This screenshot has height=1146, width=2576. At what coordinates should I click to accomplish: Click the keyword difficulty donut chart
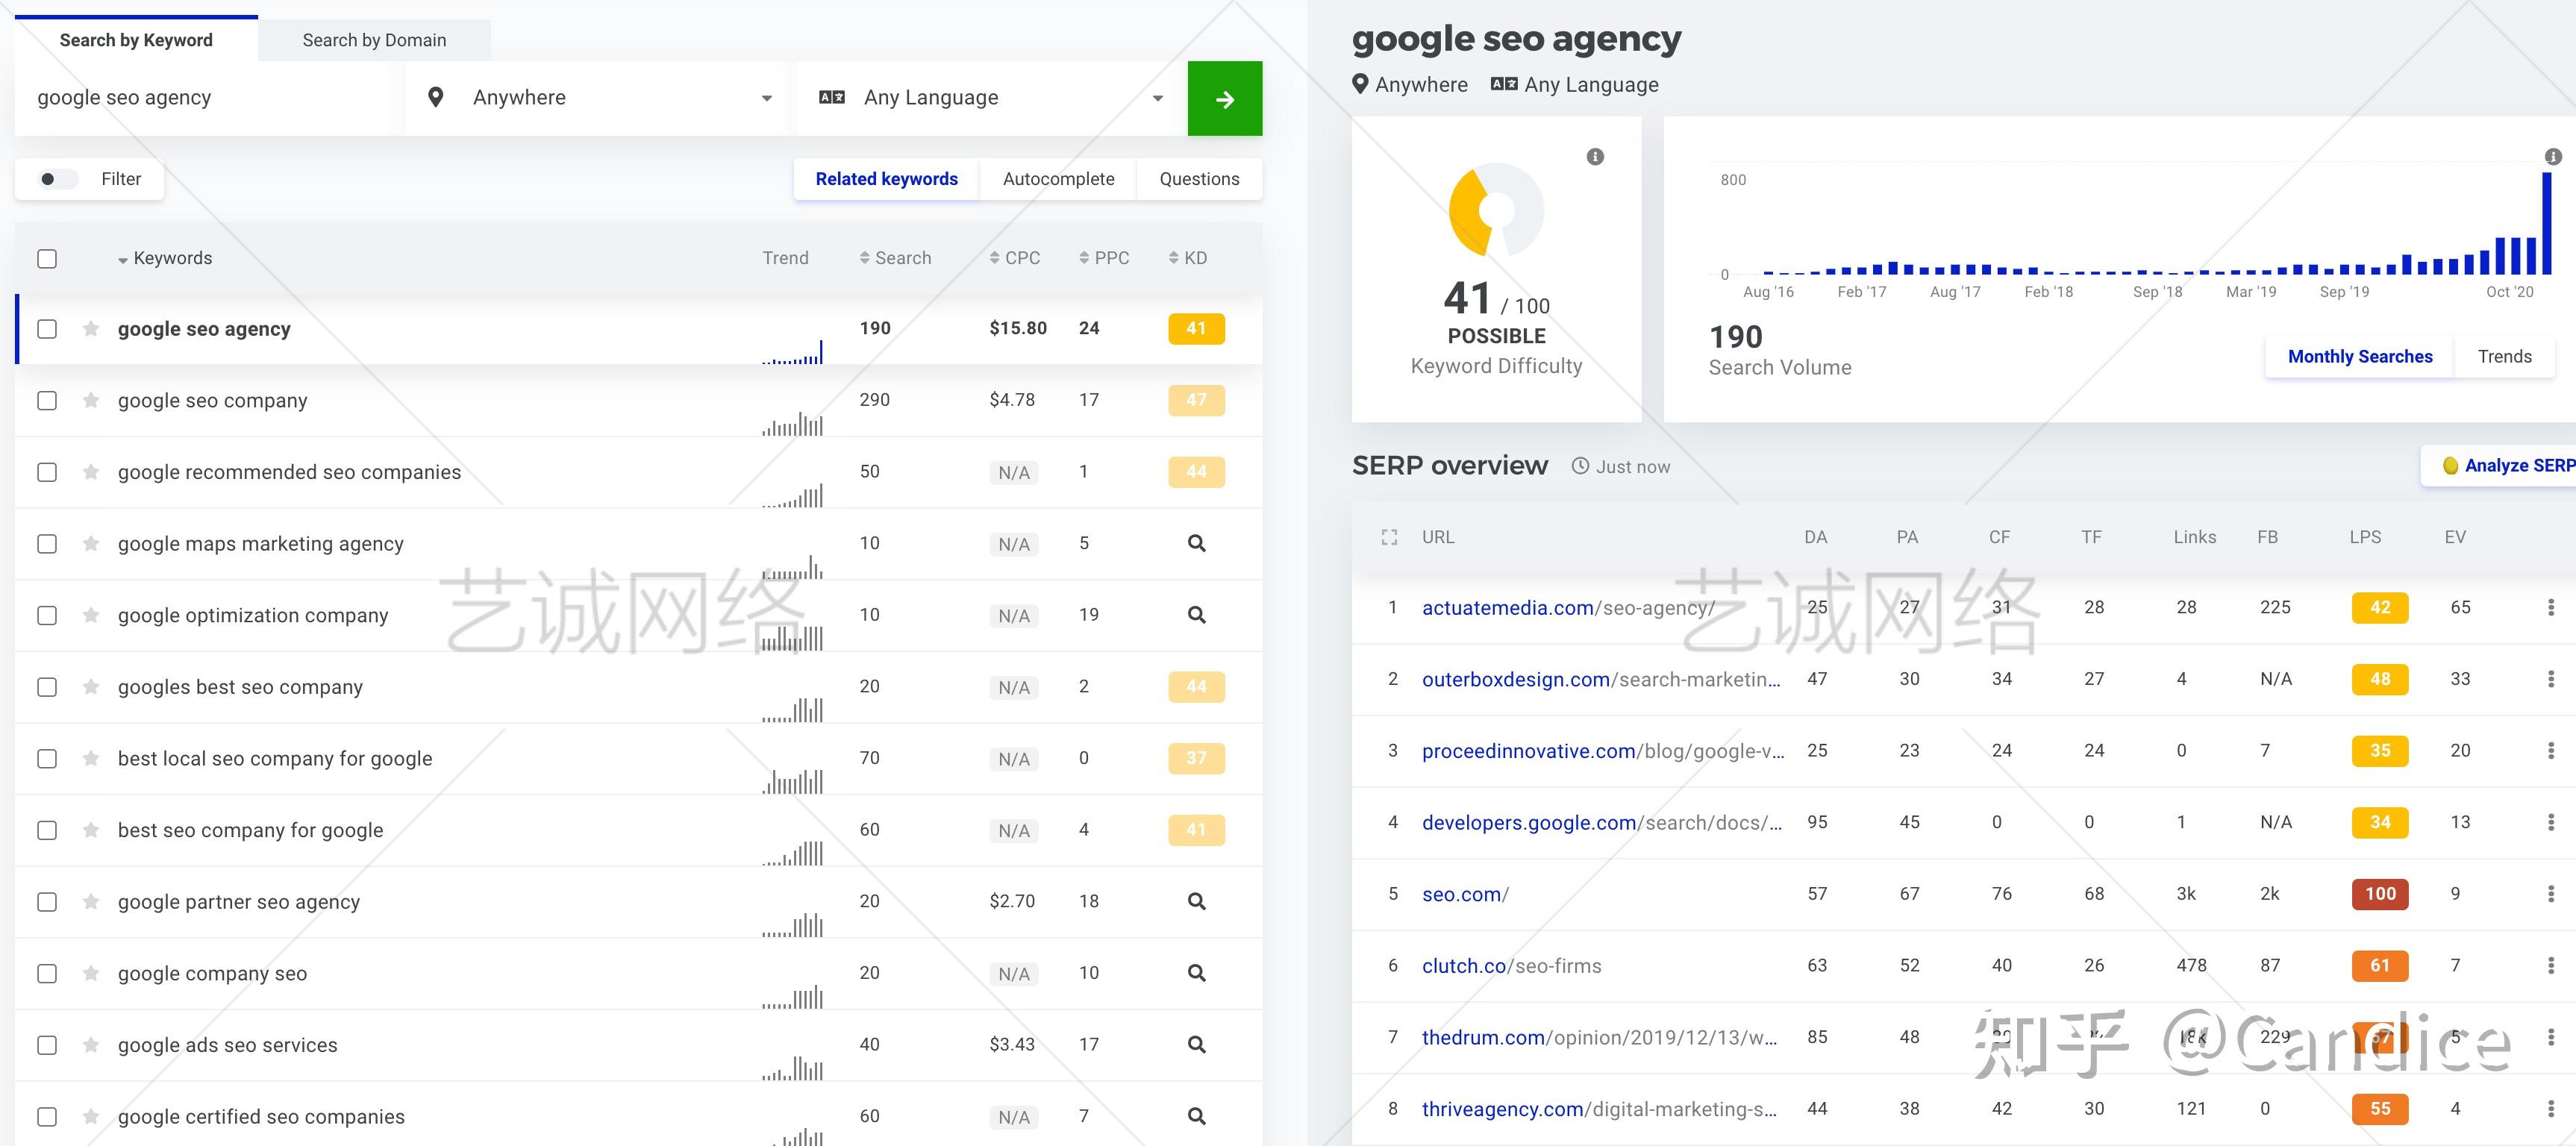[1496, 210]
